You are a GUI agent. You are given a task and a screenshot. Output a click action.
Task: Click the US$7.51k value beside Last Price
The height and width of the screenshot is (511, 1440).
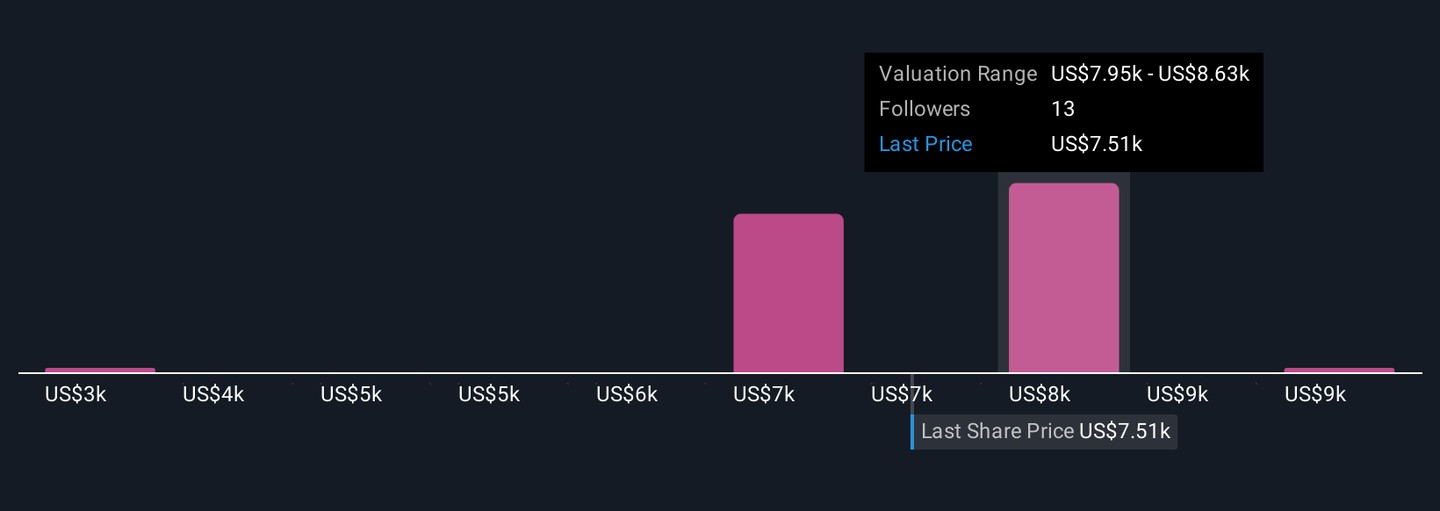click(1096, 144)
